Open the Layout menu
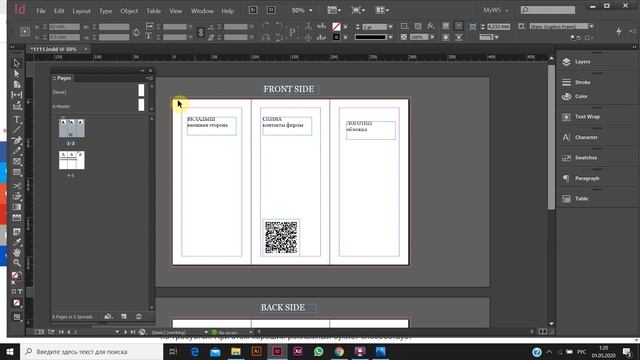 [x=81, y=11]
